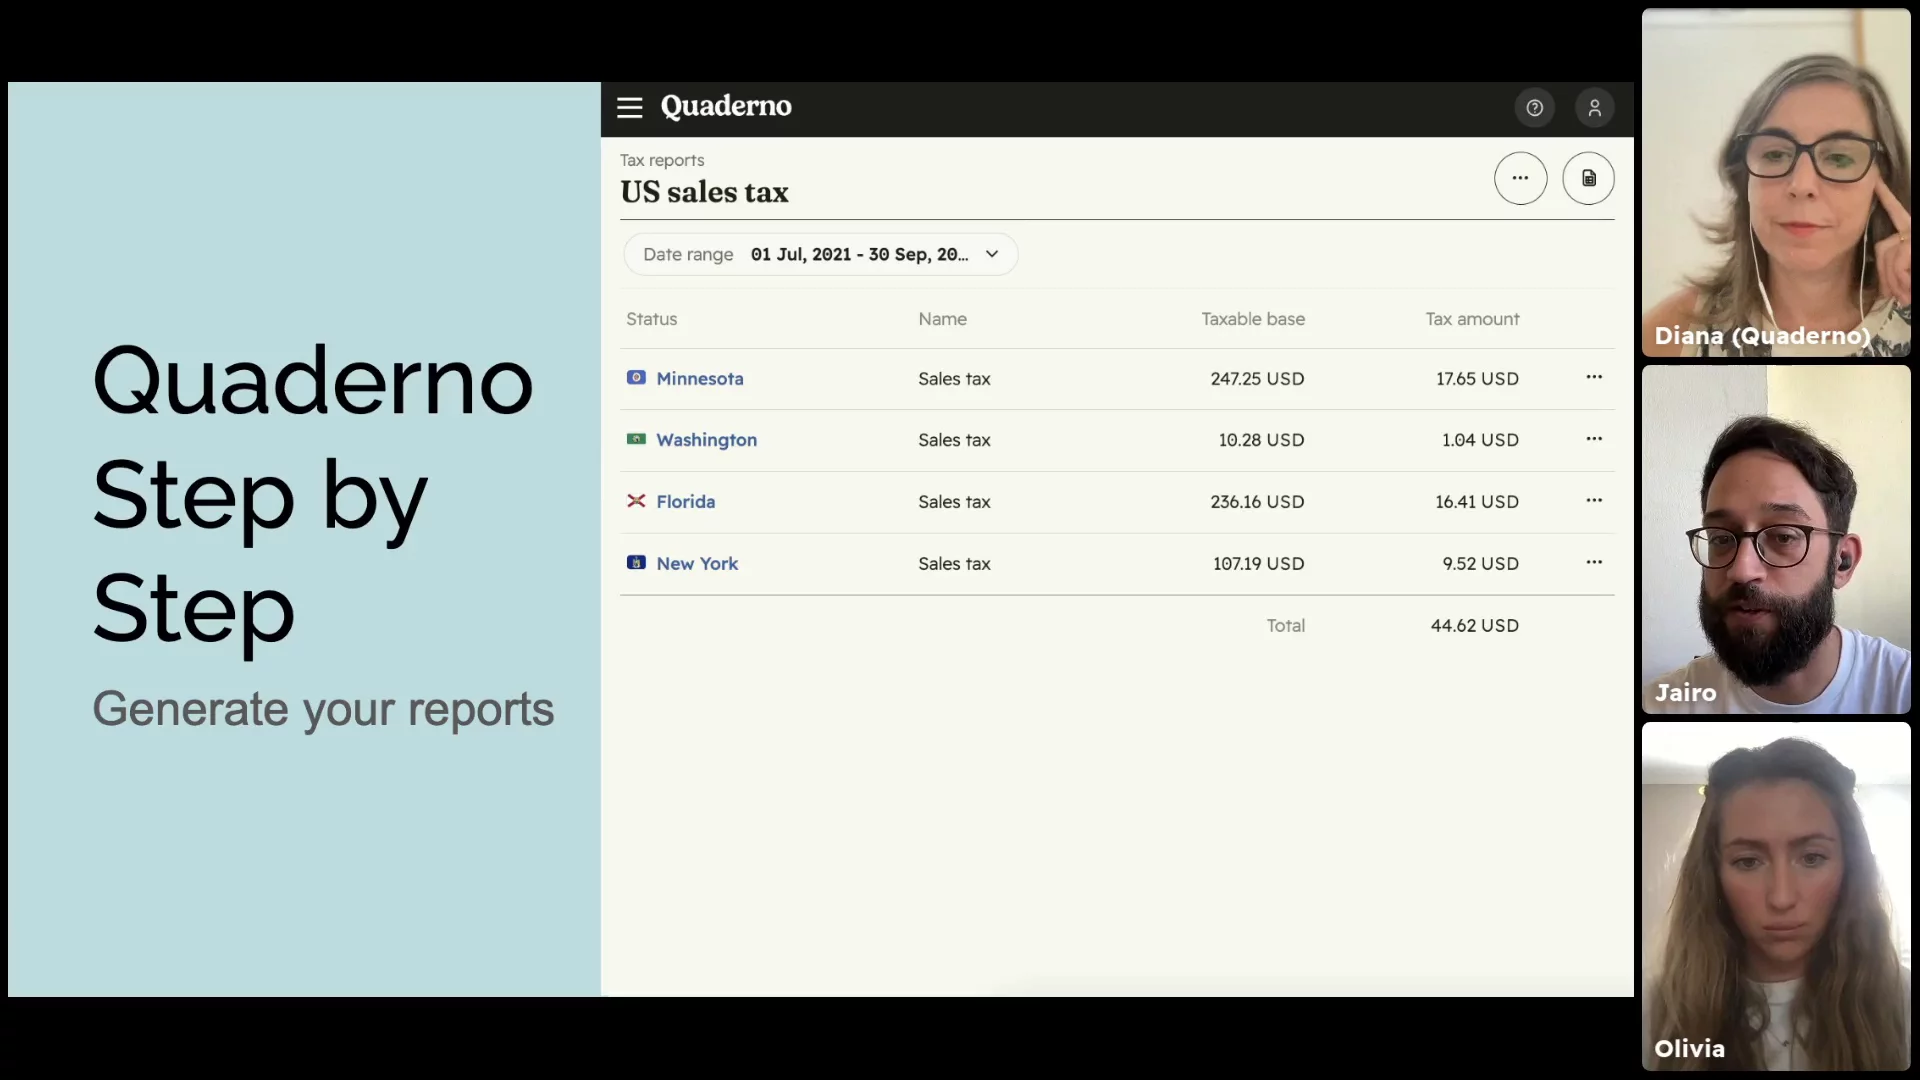Open the help question mark icon
The image size is (1920, 1080).
[1534, 108]
